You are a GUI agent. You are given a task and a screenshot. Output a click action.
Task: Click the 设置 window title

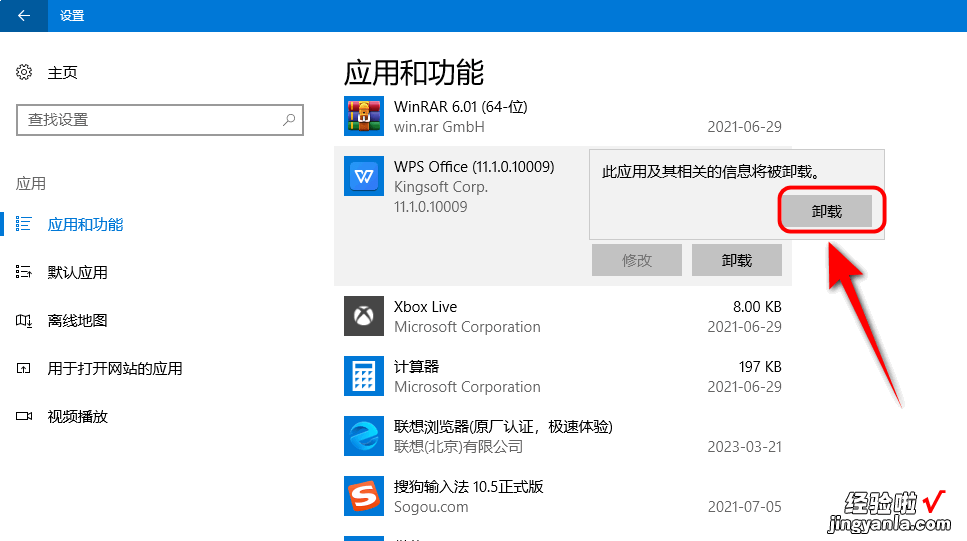72,16
